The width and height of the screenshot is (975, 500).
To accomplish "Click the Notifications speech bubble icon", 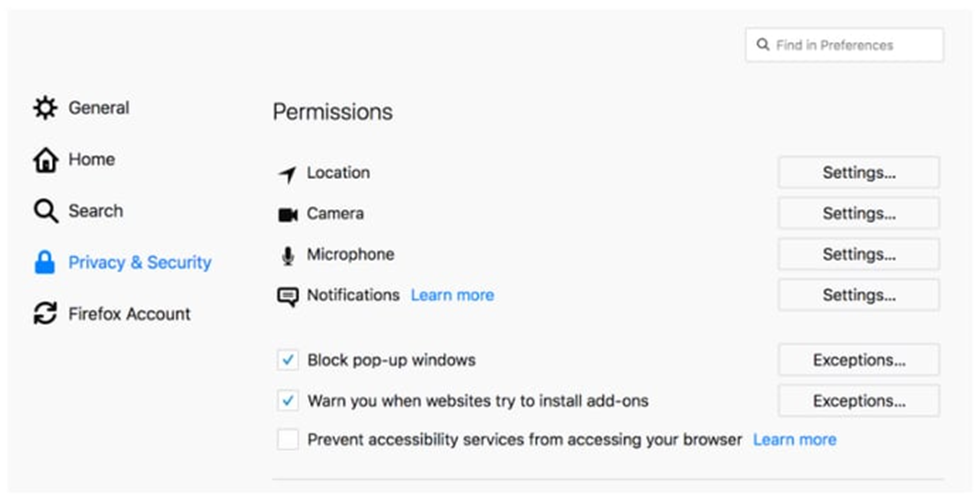I will 288,296.
